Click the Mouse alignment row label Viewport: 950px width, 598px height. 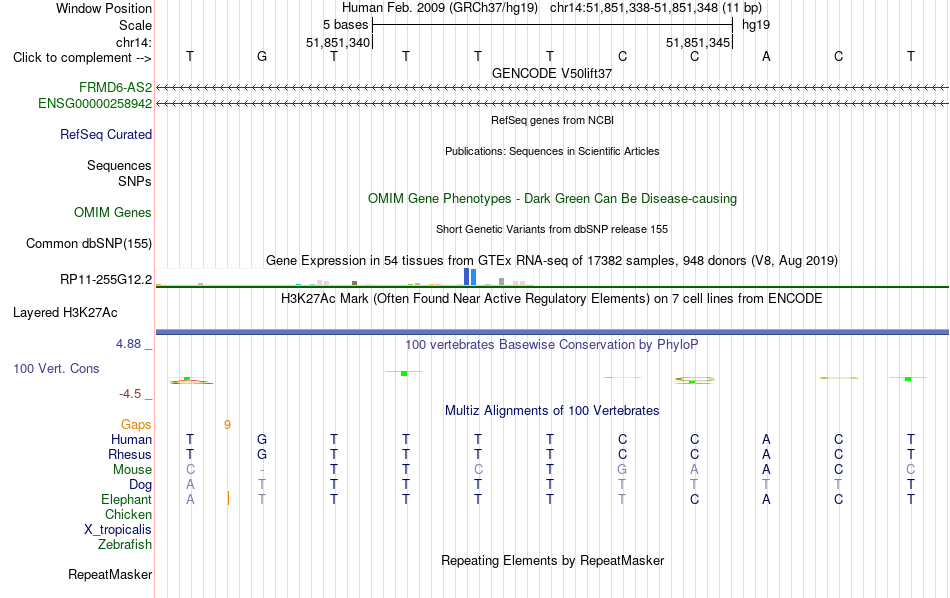pyautogui.click(x=132, y=470)
